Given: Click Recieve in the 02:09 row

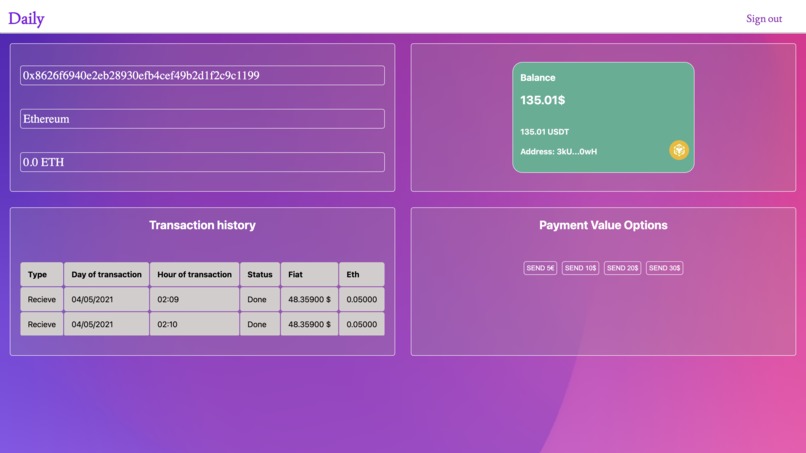Looking at the screenshot, I should [x=42, y=299].
